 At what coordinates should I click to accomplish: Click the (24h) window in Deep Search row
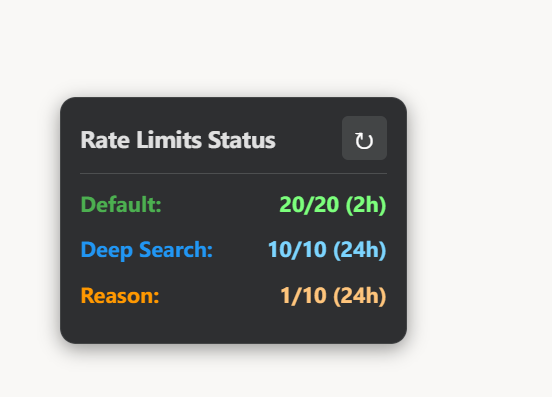359,250
